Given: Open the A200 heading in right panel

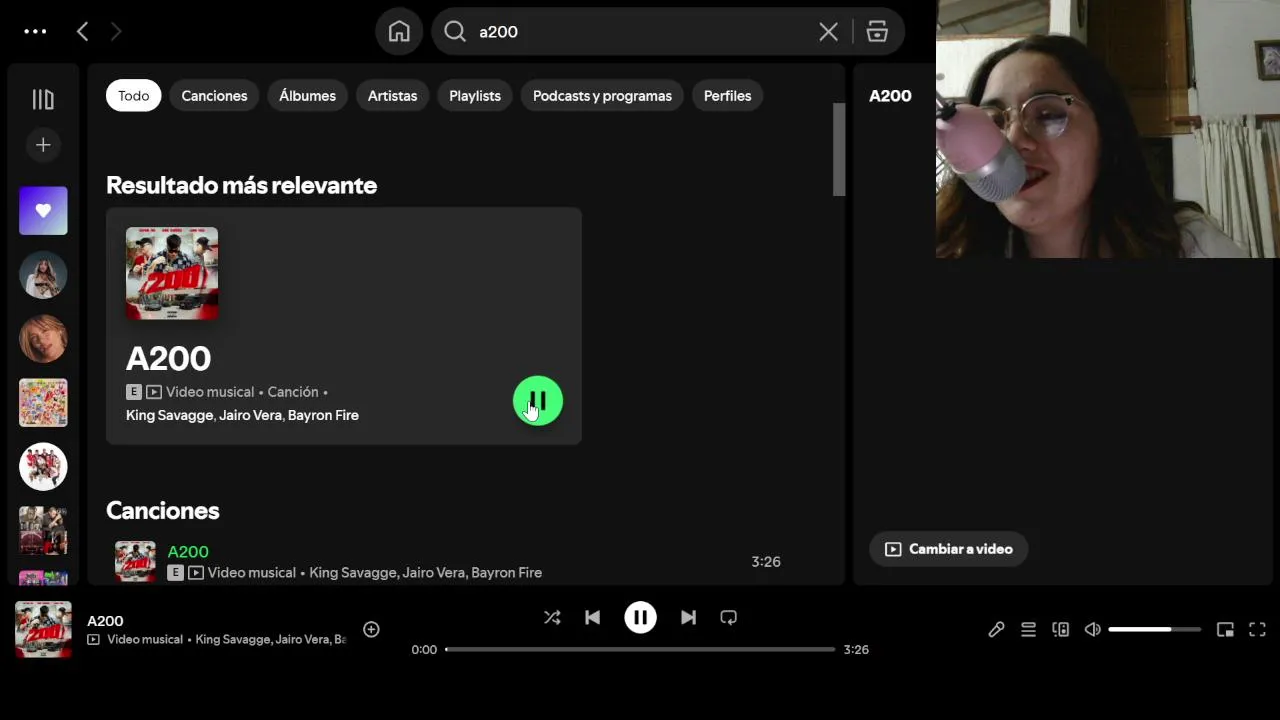Looking at the screenshot, I should (890, 96).
